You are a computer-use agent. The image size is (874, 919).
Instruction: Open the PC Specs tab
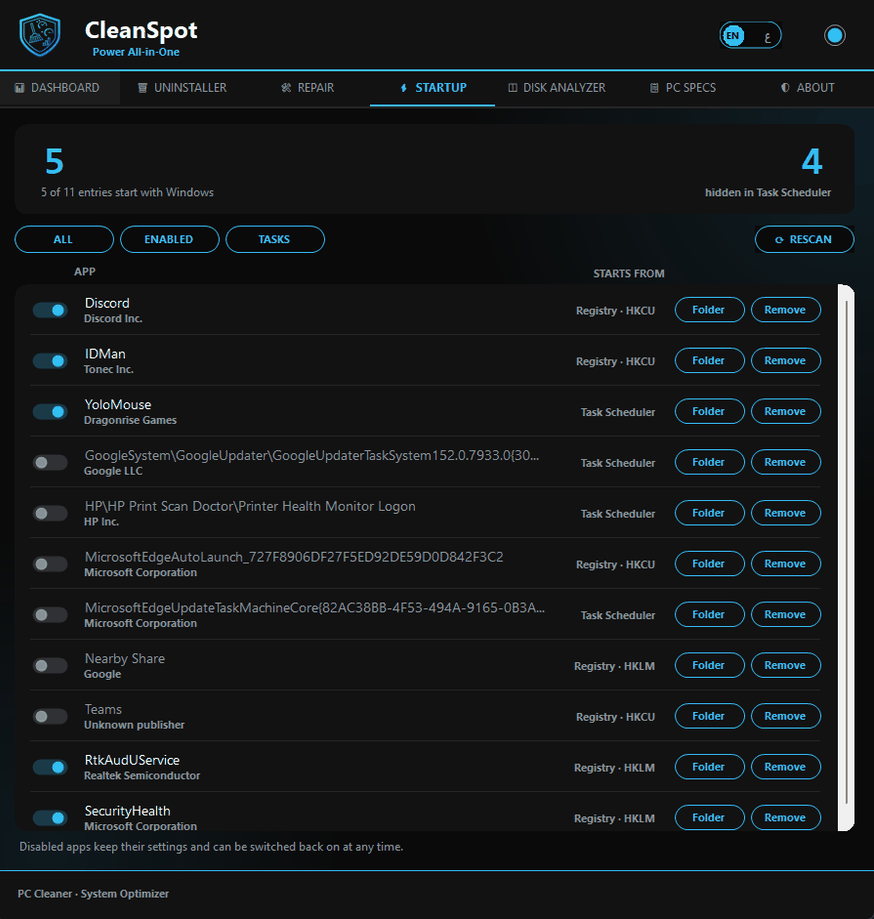pyautogui.click(x=683, y=88)
